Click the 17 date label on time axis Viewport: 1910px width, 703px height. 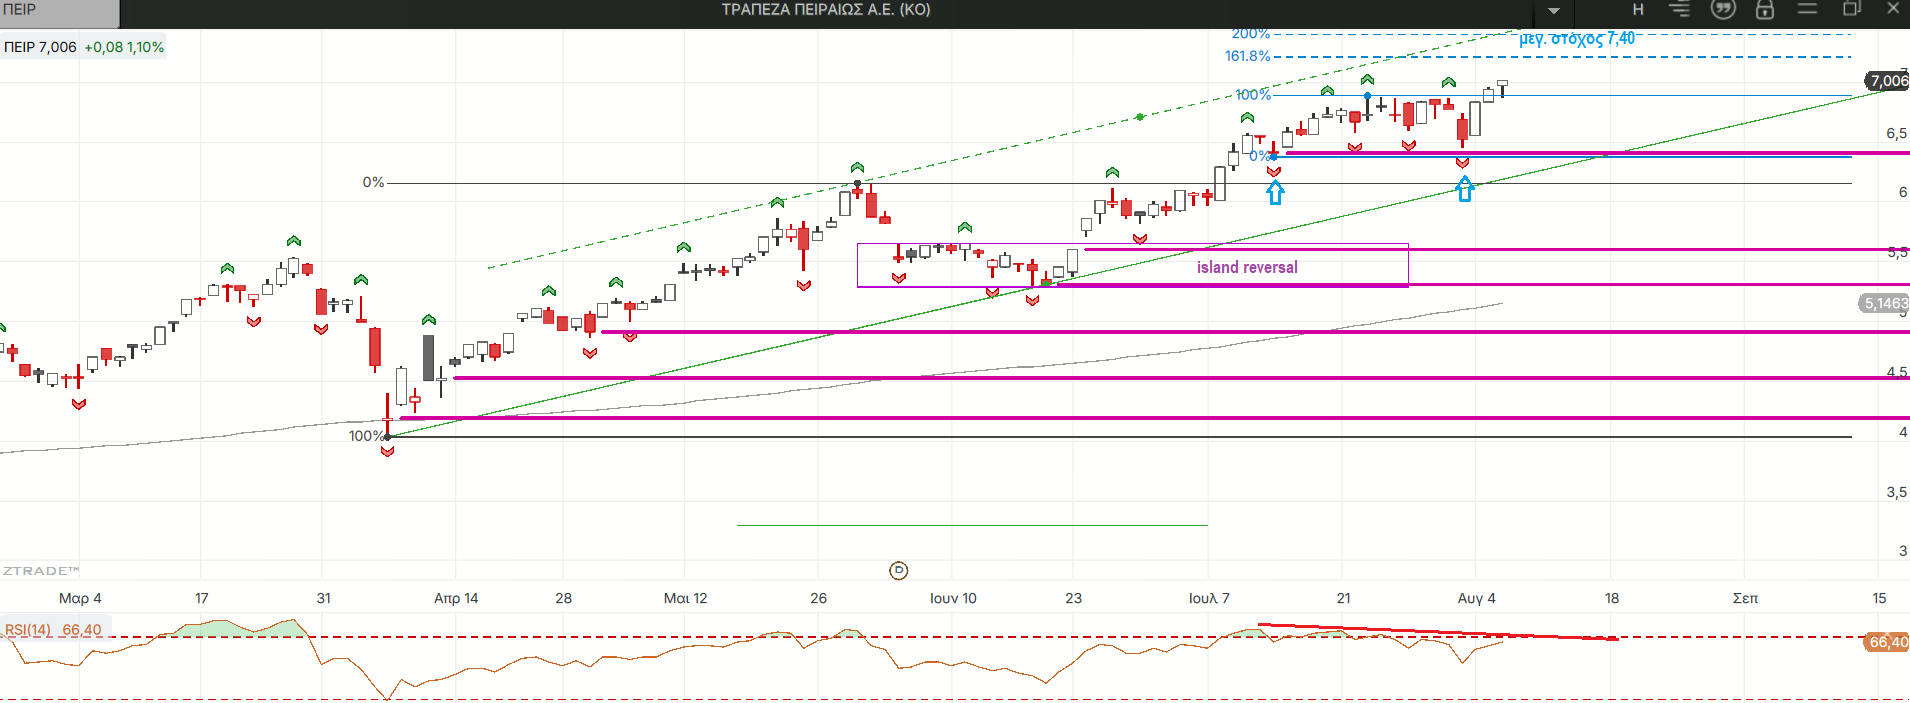(202, 598)
